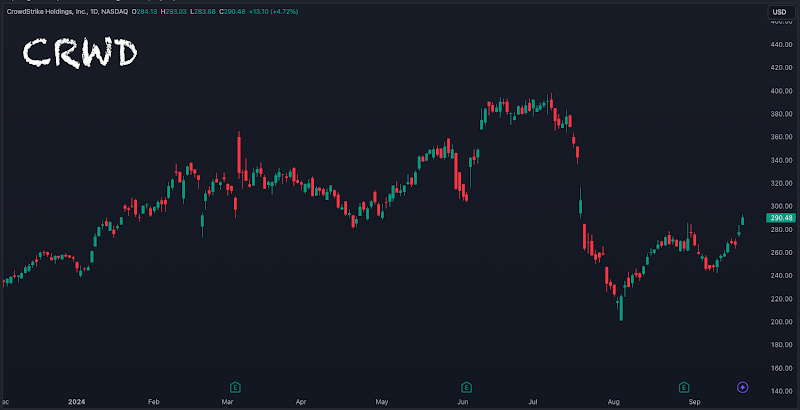
Task: Click the 380.00 price axis label
Action: coord(782,114)
